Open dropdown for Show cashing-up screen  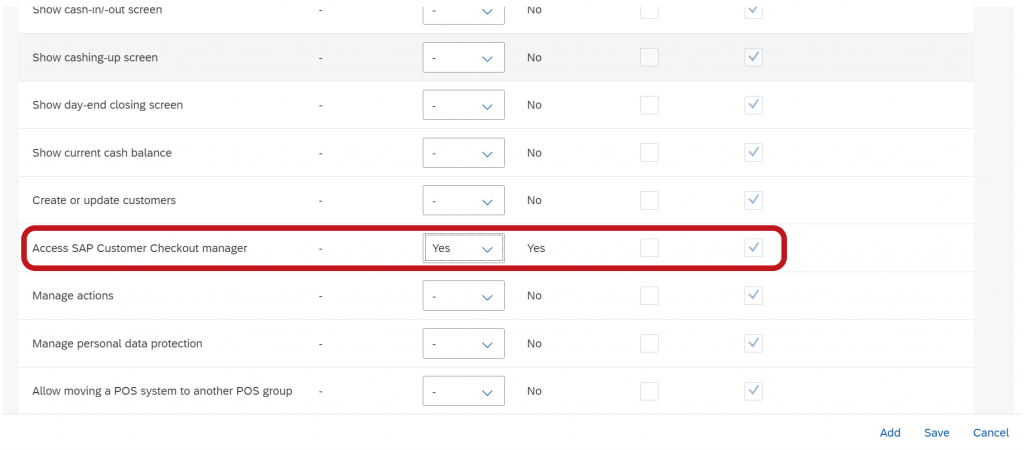(x=464, y=57)
